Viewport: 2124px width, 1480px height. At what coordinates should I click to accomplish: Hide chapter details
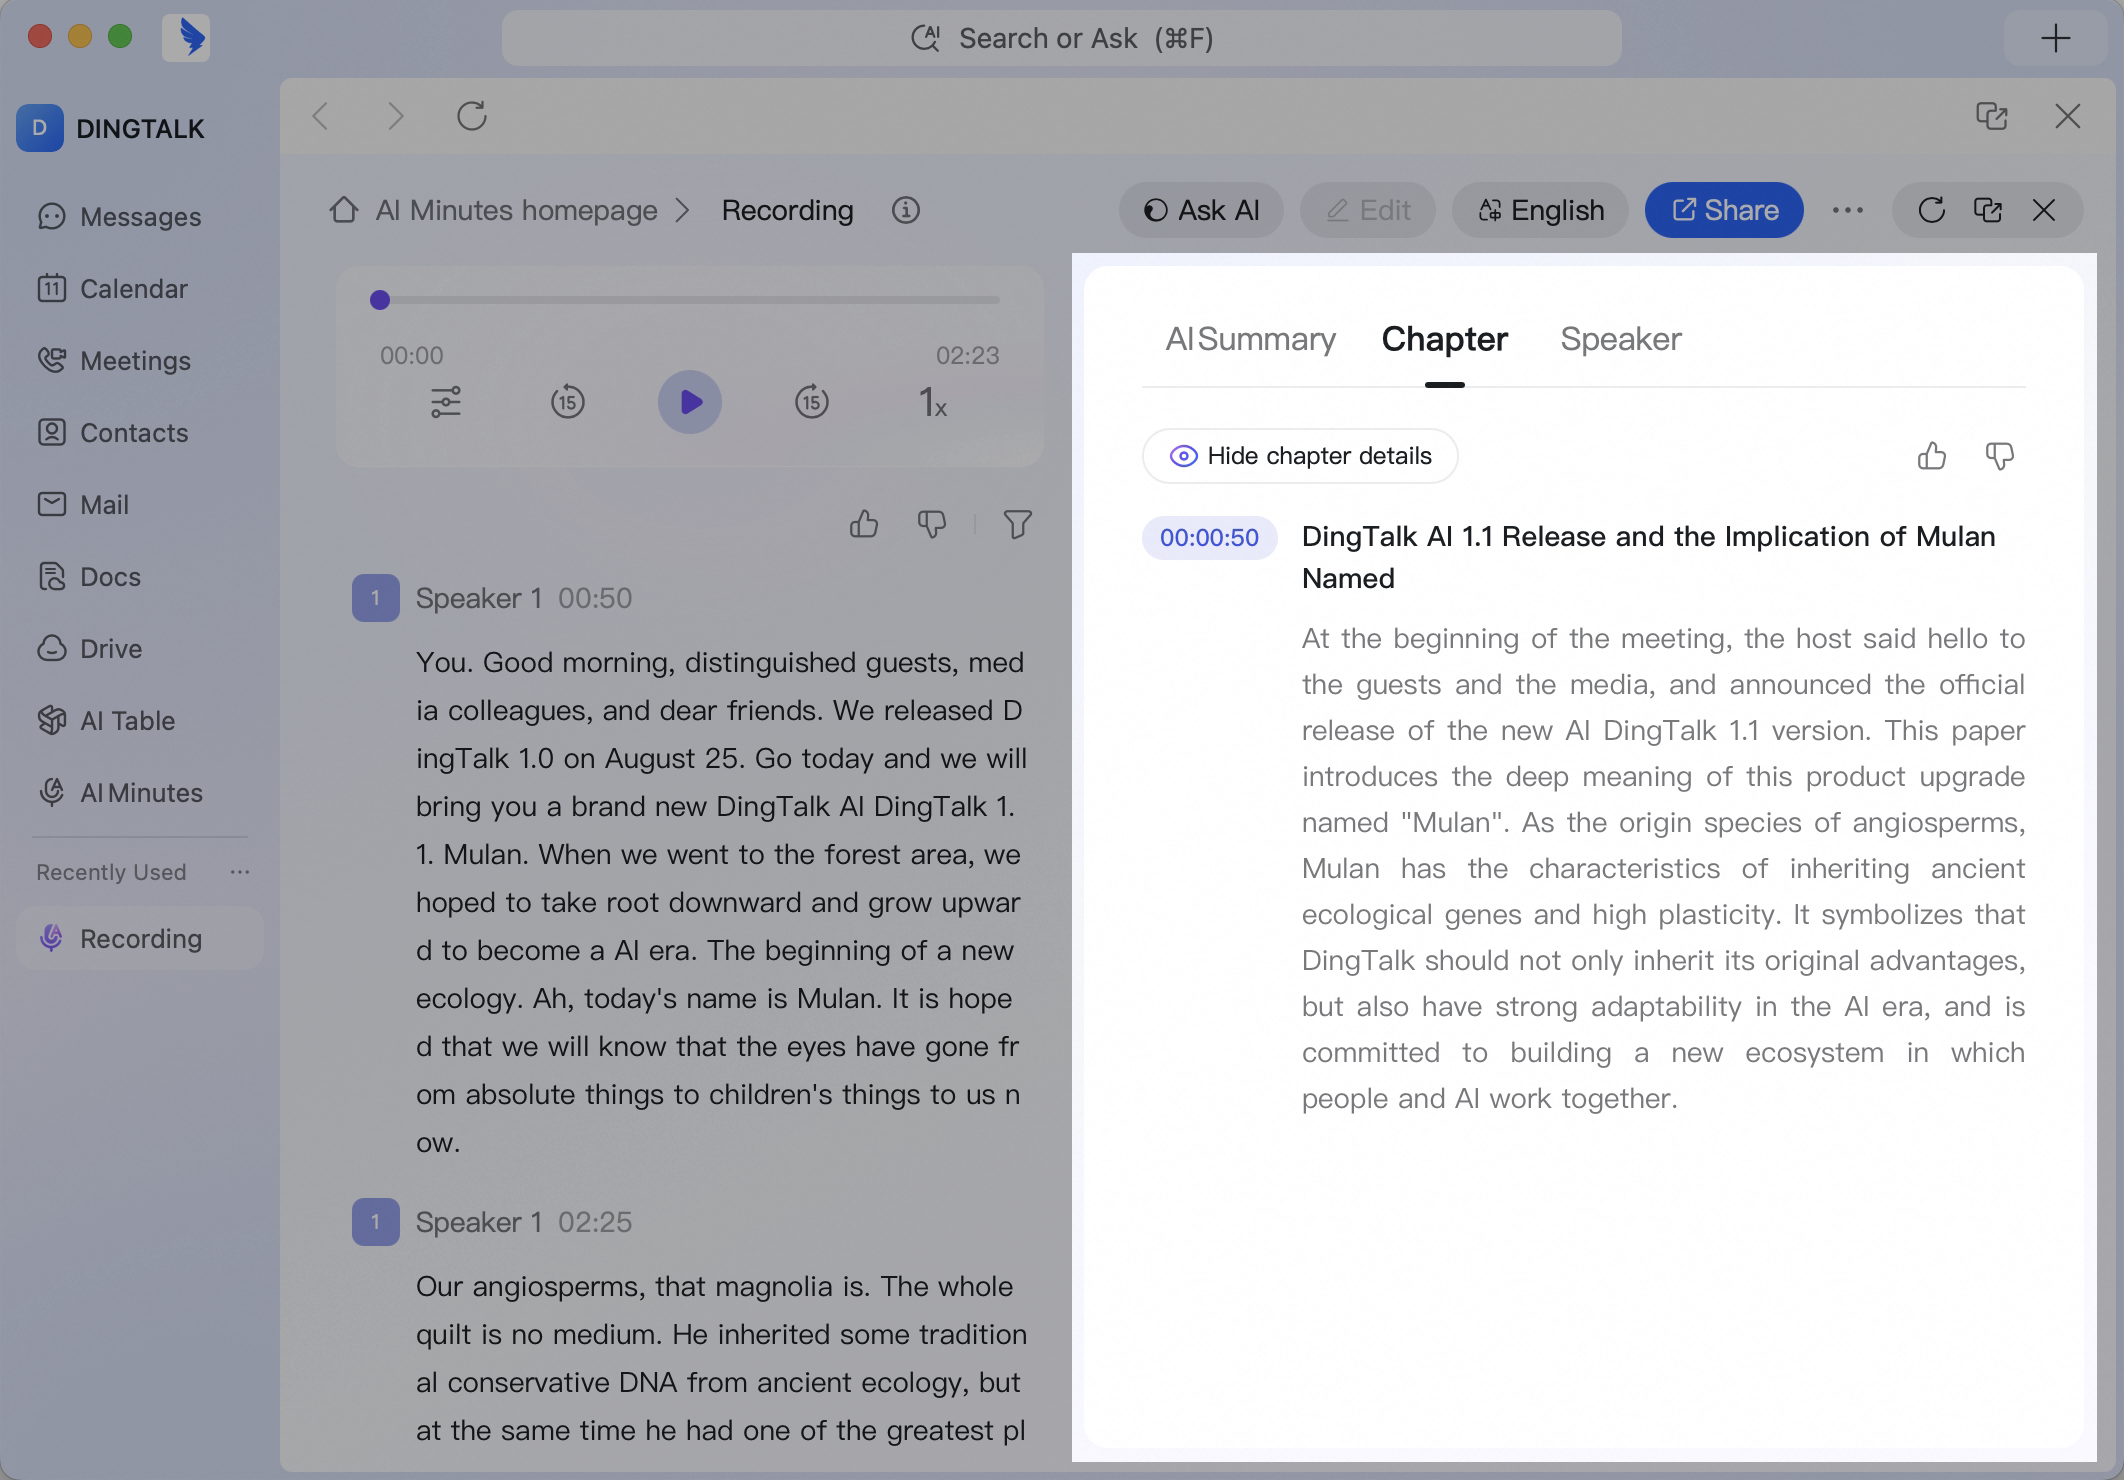click(1300, 456)
